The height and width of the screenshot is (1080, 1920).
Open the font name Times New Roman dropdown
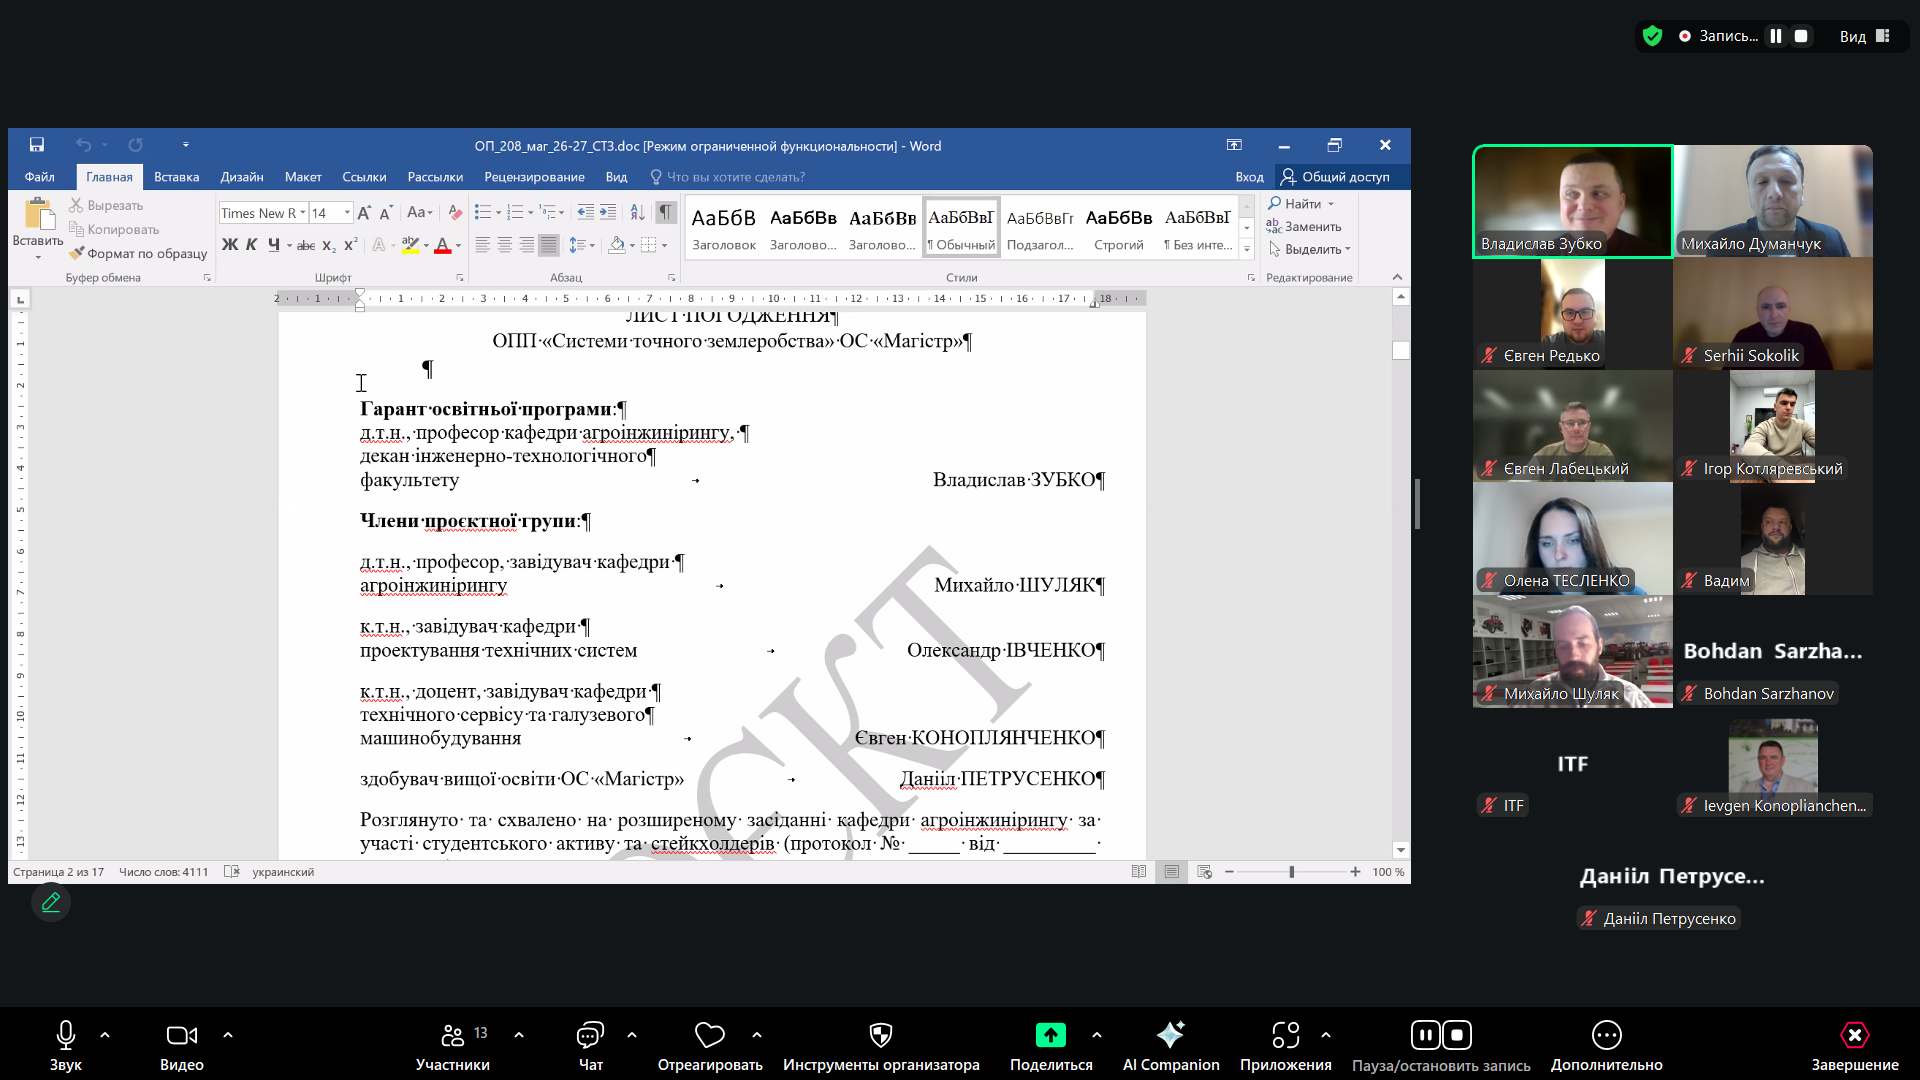pos(303,213)
